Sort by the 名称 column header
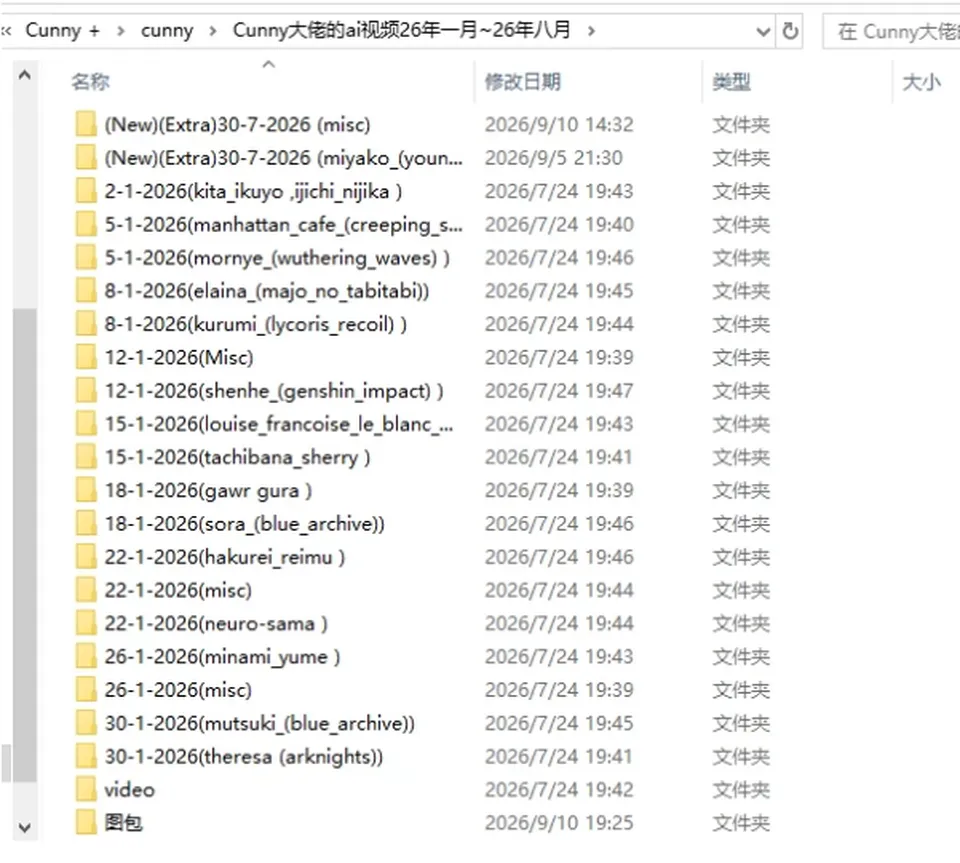The height and width of the screenshot is (863, 960). (90, 81)
